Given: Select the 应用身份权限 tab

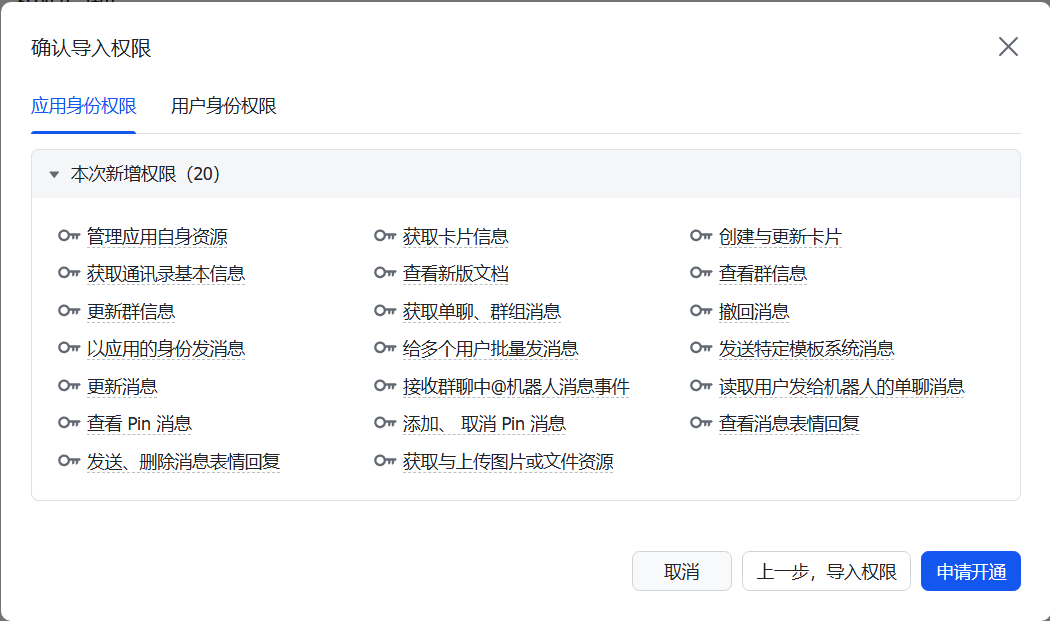Looking at the screenshot, I should coord(83,106).
